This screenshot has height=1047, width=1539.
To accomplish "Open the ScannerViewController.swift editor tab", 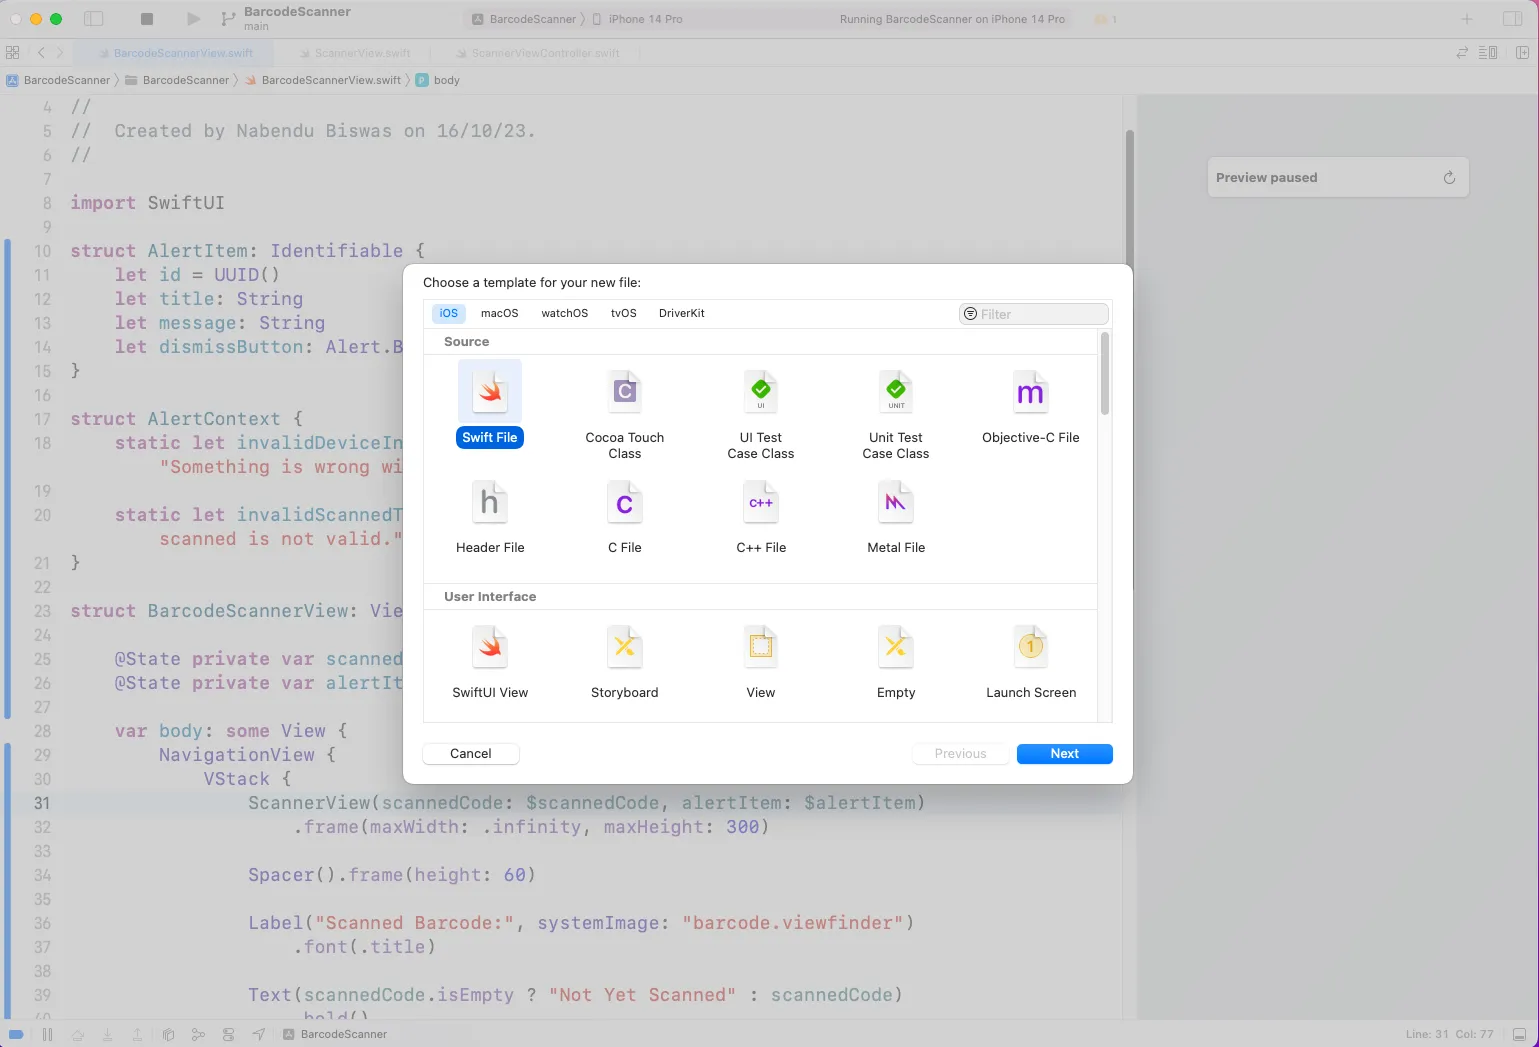I will click(x=538, y=53).
